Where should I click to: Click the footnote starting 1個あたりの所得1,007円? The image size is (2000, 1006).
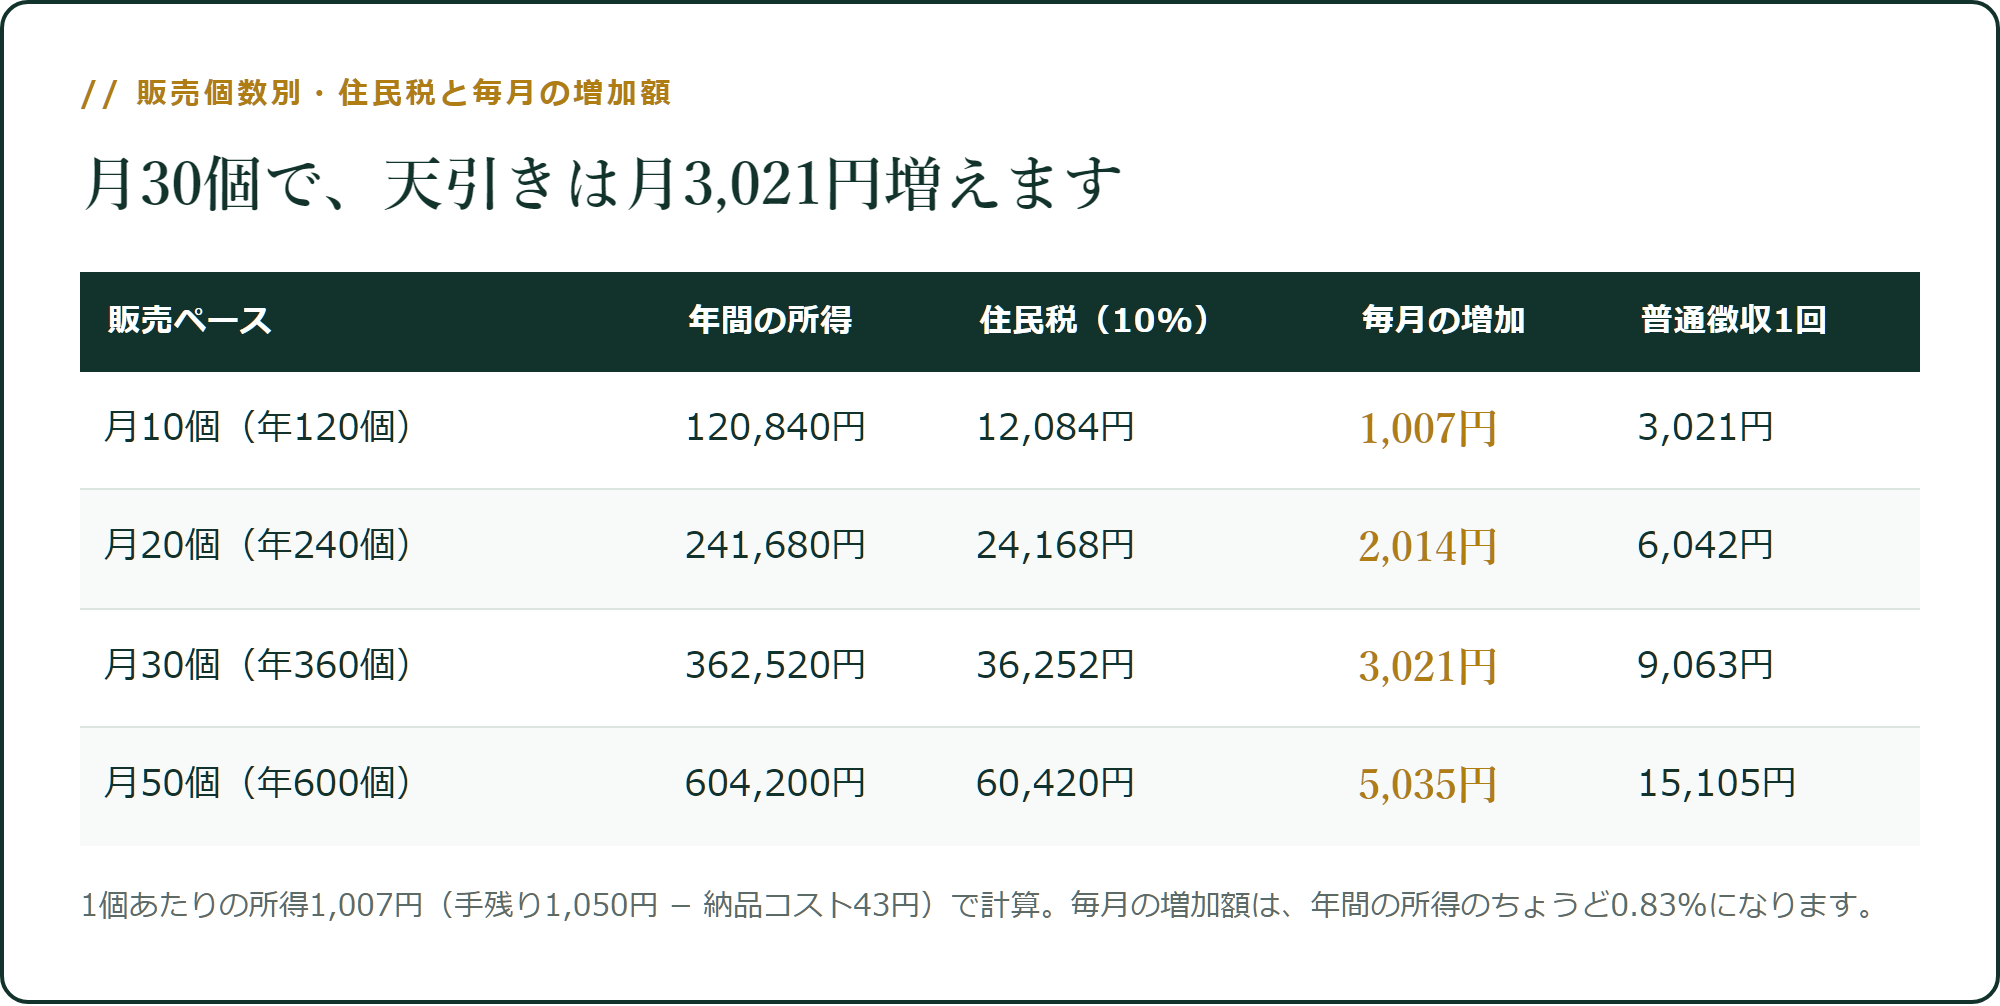click(980, 905)
